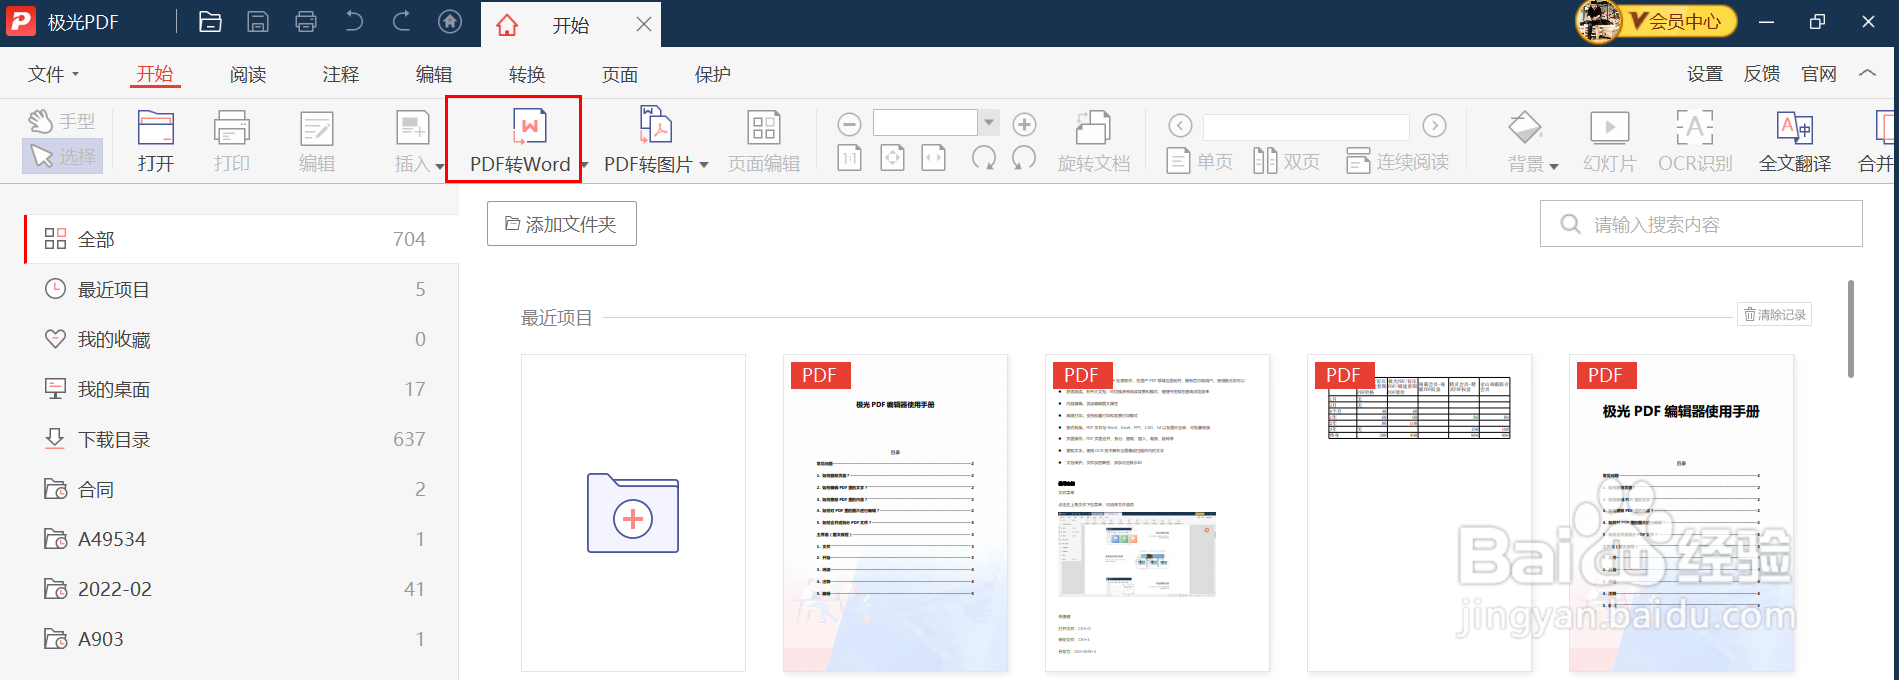The image size is (1899, 680).
Task: Open the zoom level combo box arrow
Action: [988, 123]
